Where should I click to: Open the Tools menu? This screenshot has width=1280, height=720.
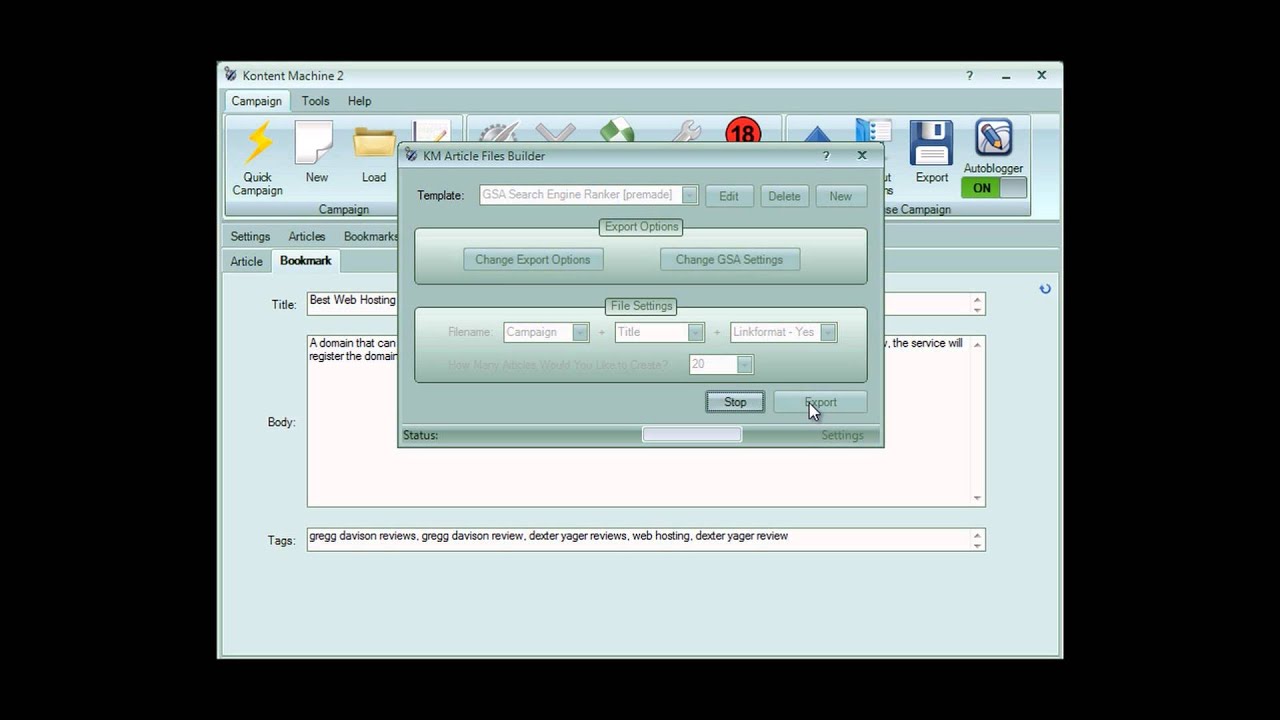pos(316,101)
